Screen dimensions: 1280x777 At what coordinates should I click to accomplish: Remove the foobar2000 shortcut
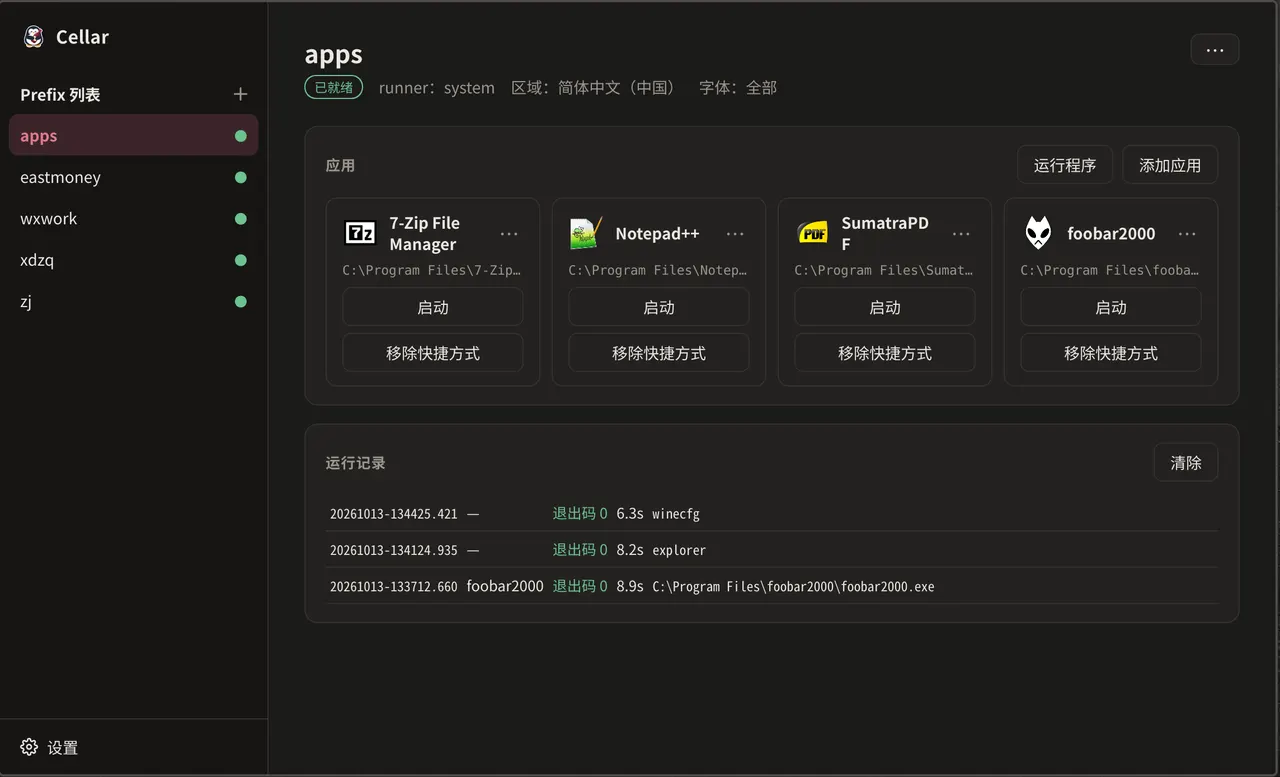tap(1111, 353)
